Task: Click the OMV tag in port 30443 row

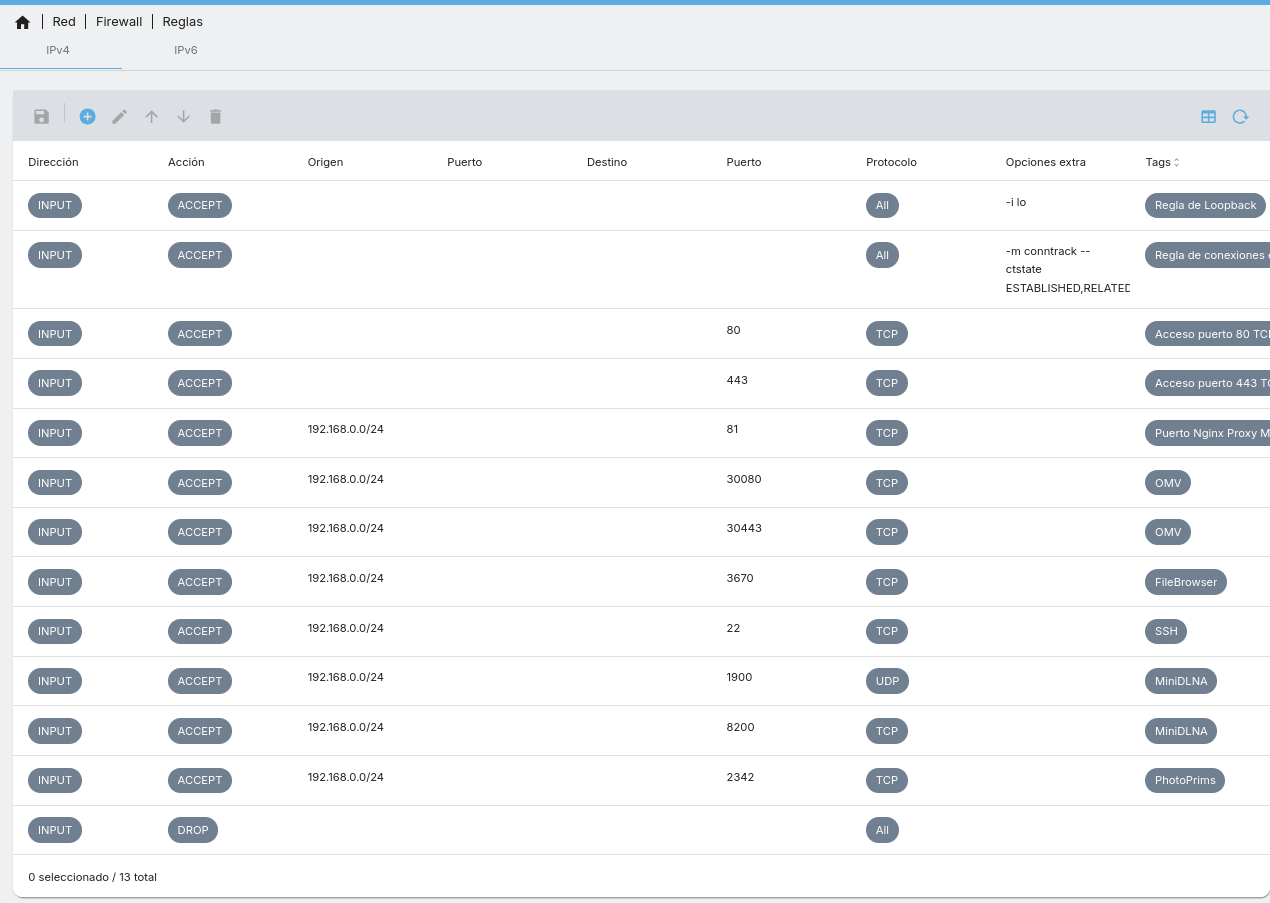Action: click(1168, 532)
